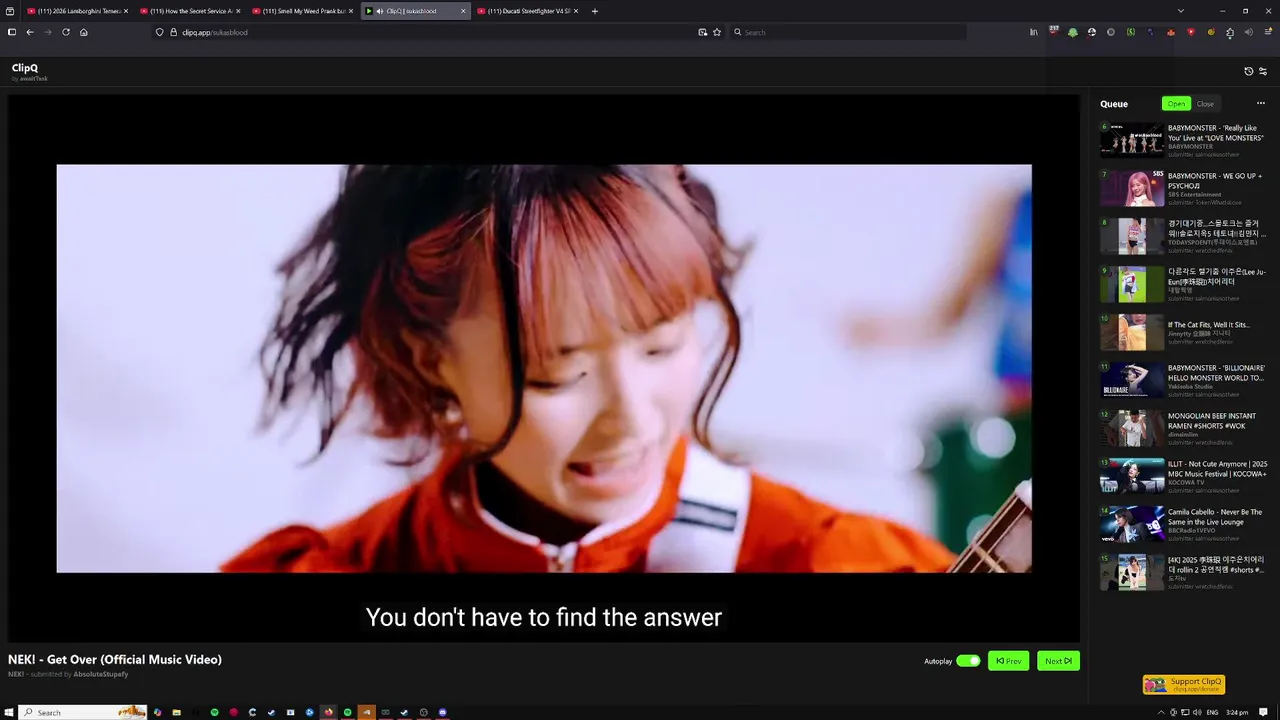
Task: Switch to Ducati Streetfighter V4 tab
Action: click(x=528, y=11)
